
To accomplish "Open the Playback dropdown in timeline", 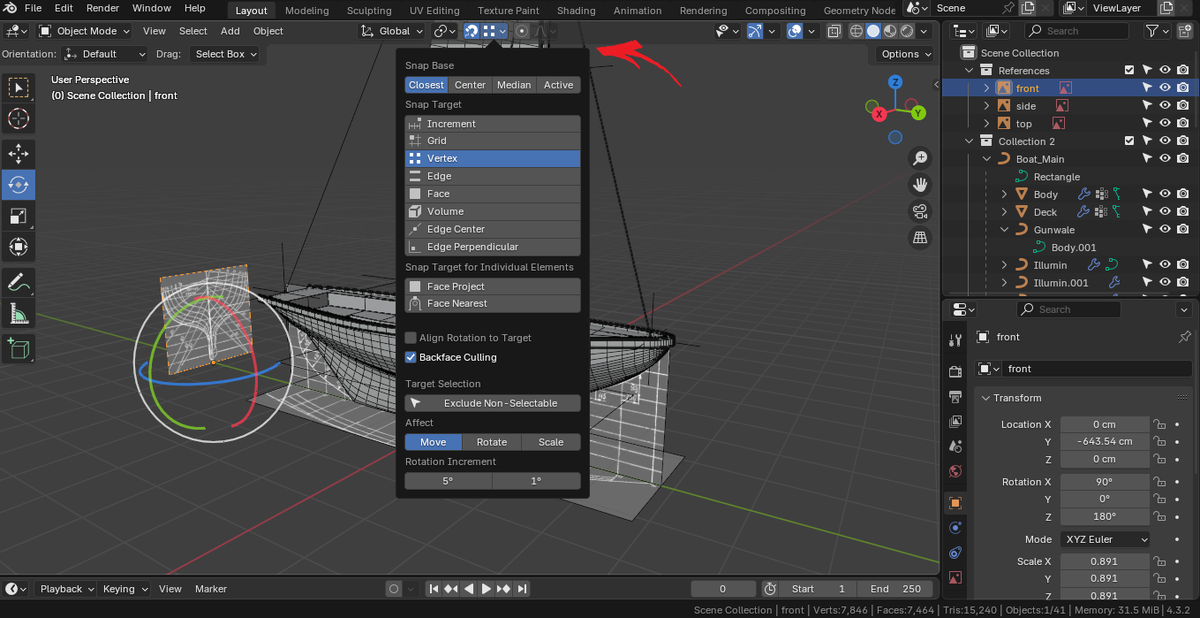I will click(x=66, y=589).
